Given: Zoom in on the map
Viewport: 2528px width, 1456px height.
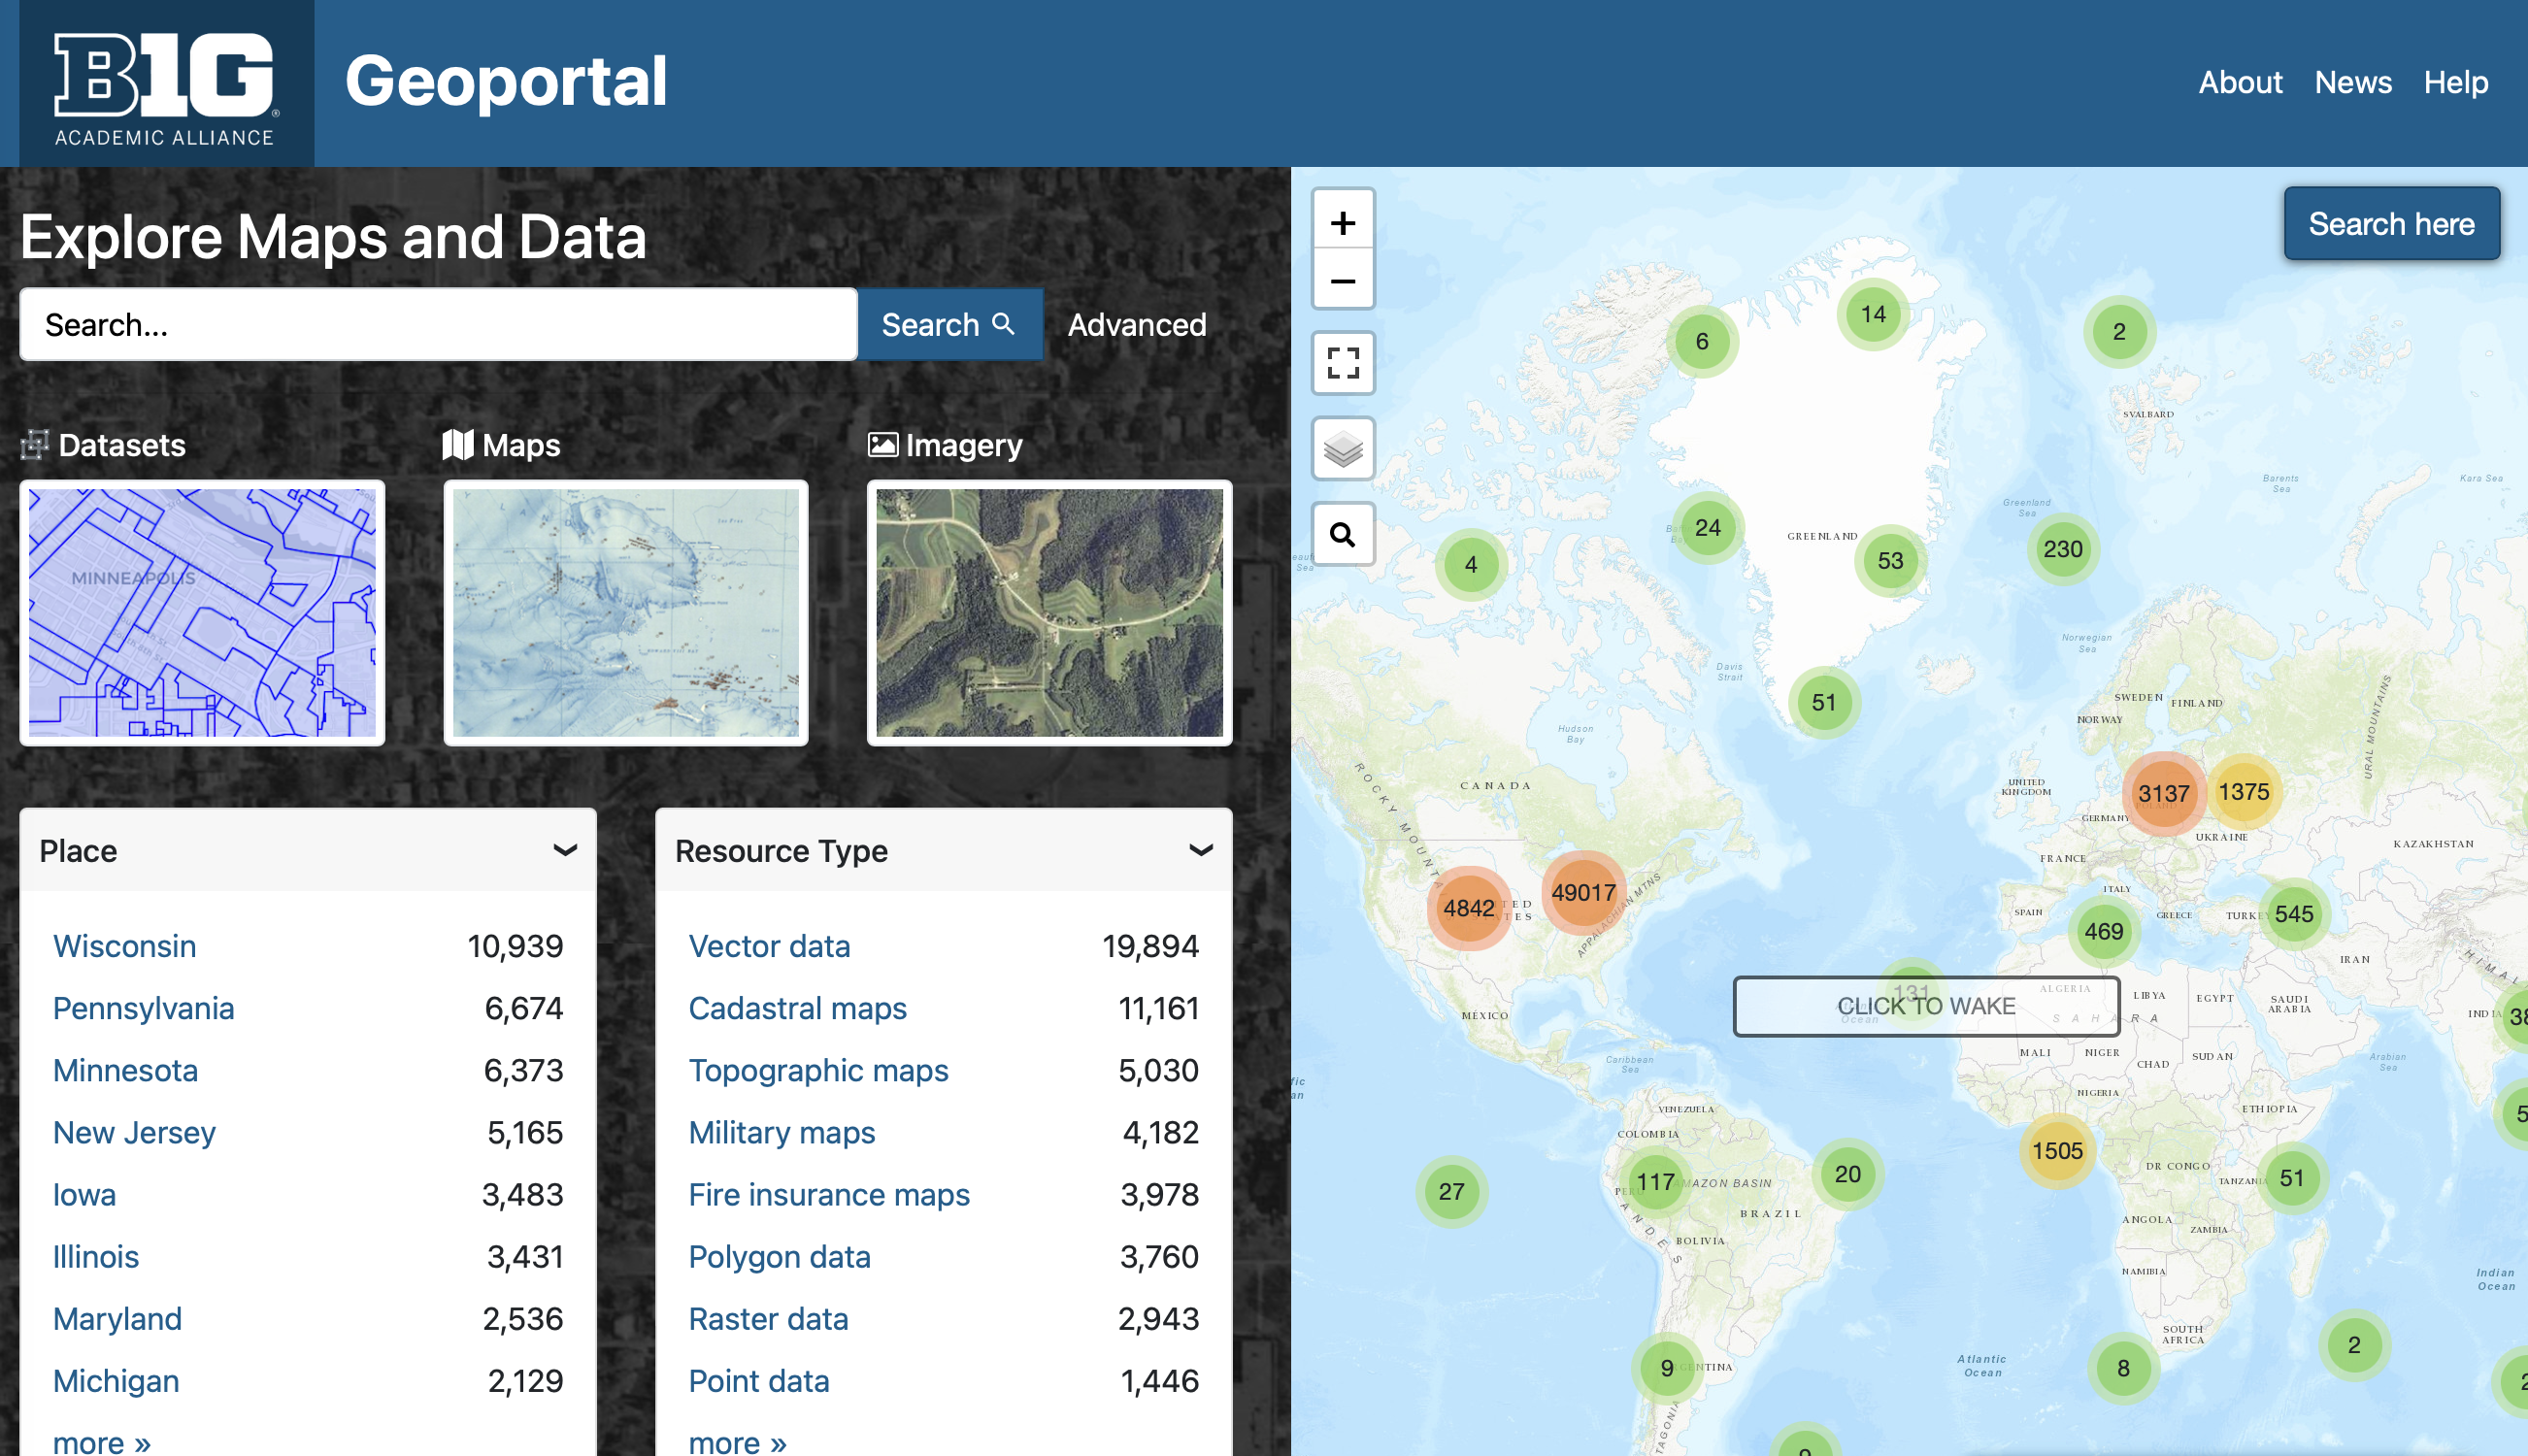Looking at the screenshot, I should [x=1343, y=222].
